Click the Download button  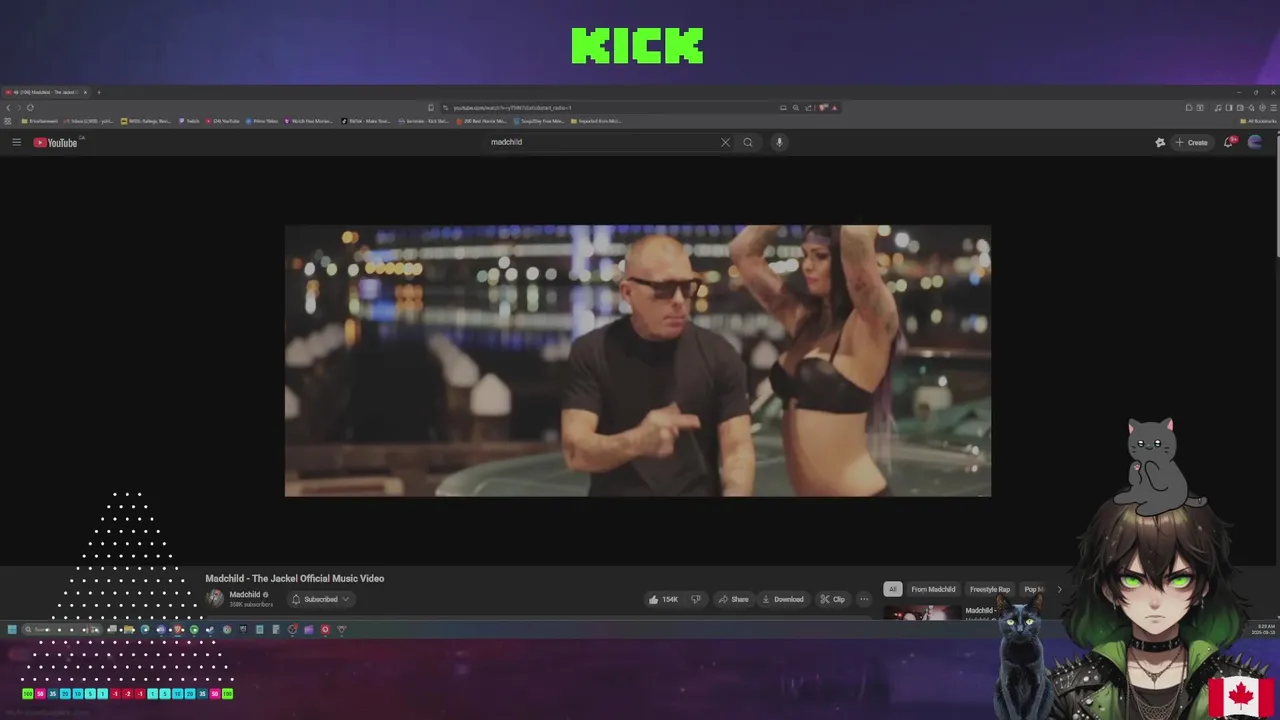tap(782, 599)
